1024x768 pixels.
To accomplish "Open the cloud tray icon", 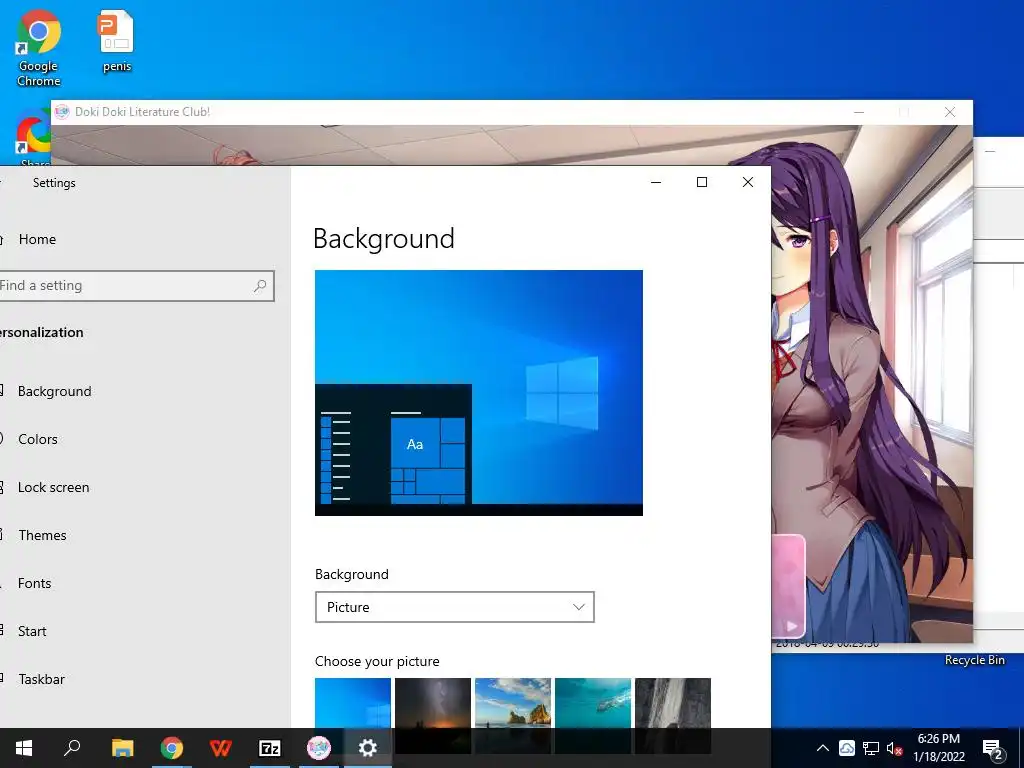I will [847, 748].
